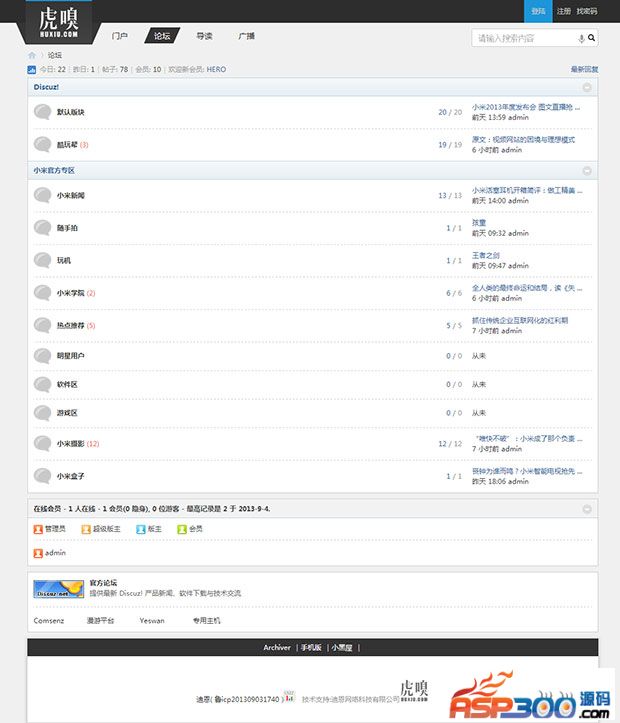This screenshot has width=620, height=723.
Task: Open latest post 小米2013年度发布会 图文直播
Action: 526,107
